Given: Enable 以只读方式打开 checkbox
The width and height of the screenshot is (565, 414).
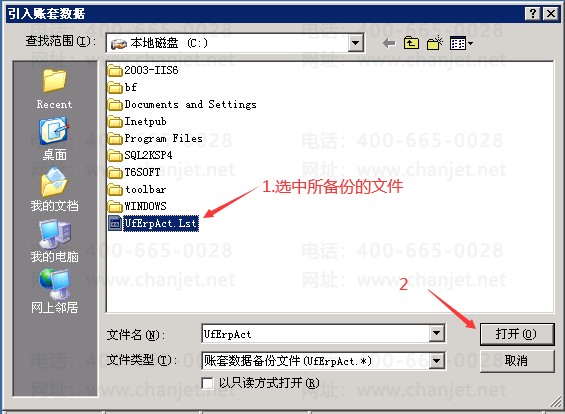Looking at the screenshot, I should [x=208, y=383].
